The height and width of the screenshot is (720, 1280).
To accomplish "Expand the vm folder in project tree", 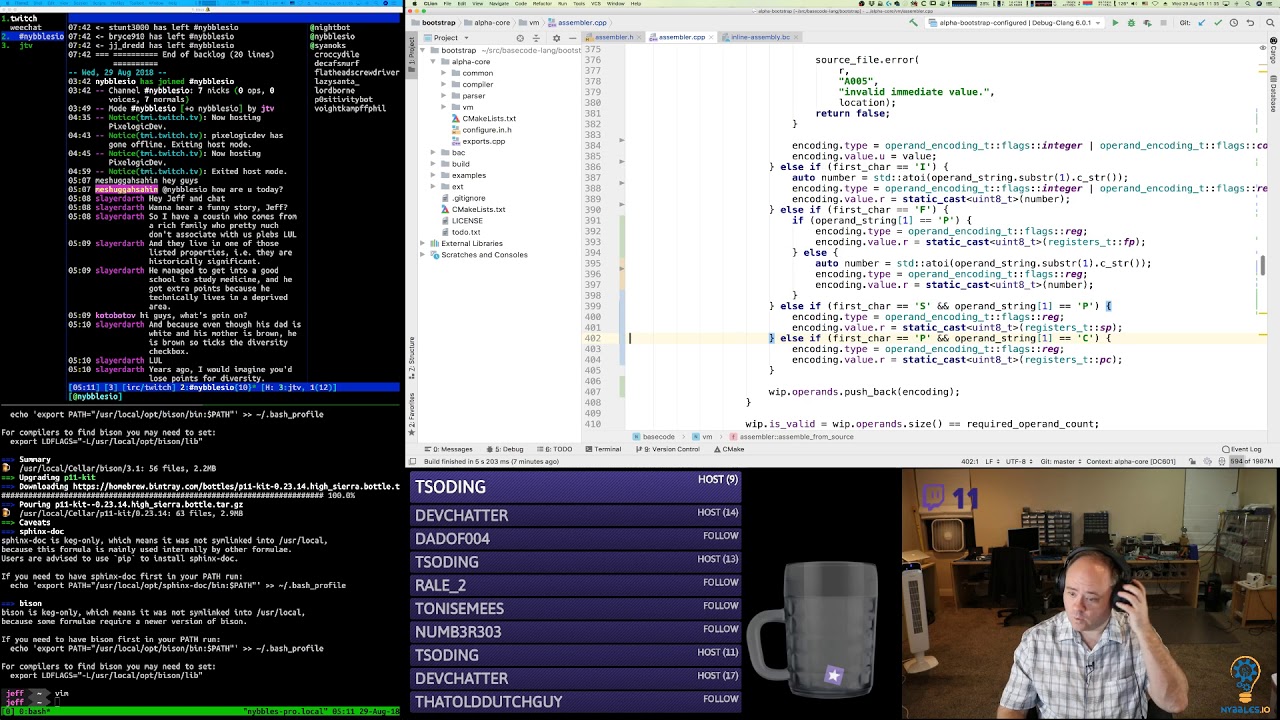I will coord(445,107).
